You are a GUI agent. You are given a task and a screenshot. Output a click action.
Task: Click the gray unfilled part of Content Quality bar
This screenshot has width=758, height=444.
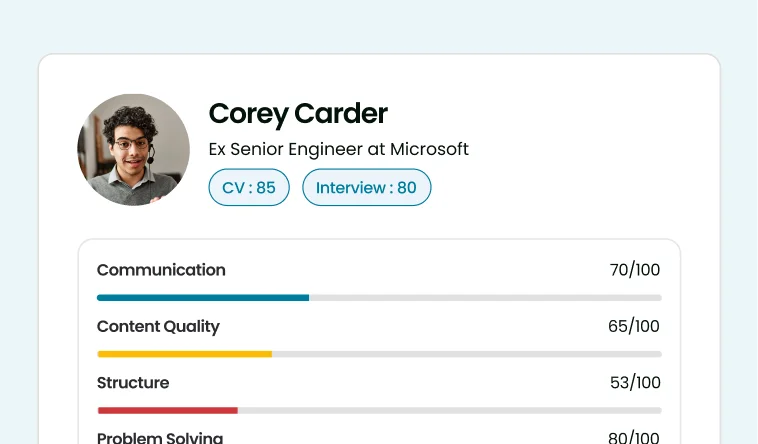pos(467,354)
